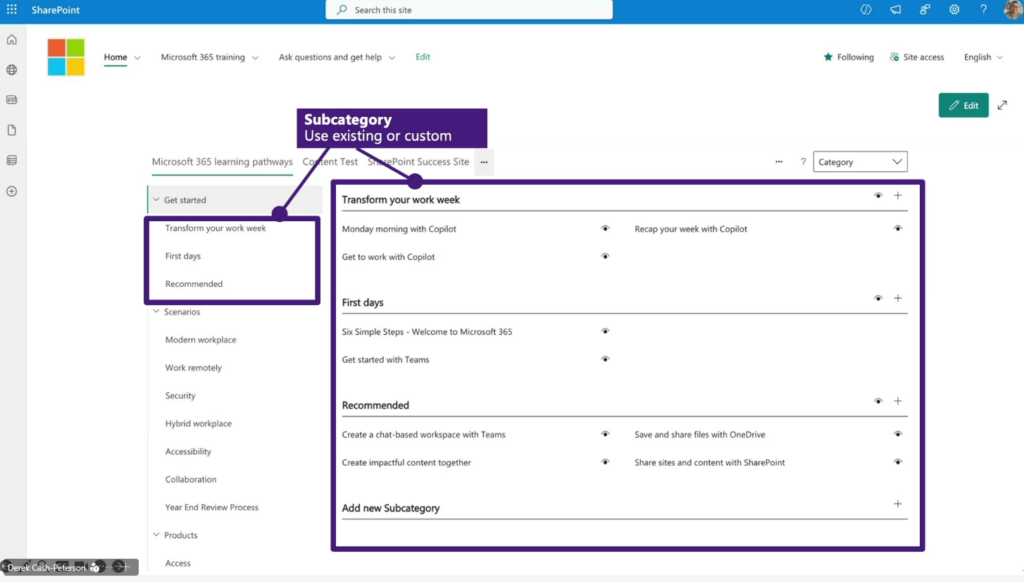The width and height of the screenshot is (1024, 582).
Task: Select Modern workplace in the tree
Action: pyautogui.click(x=200, y=340)
